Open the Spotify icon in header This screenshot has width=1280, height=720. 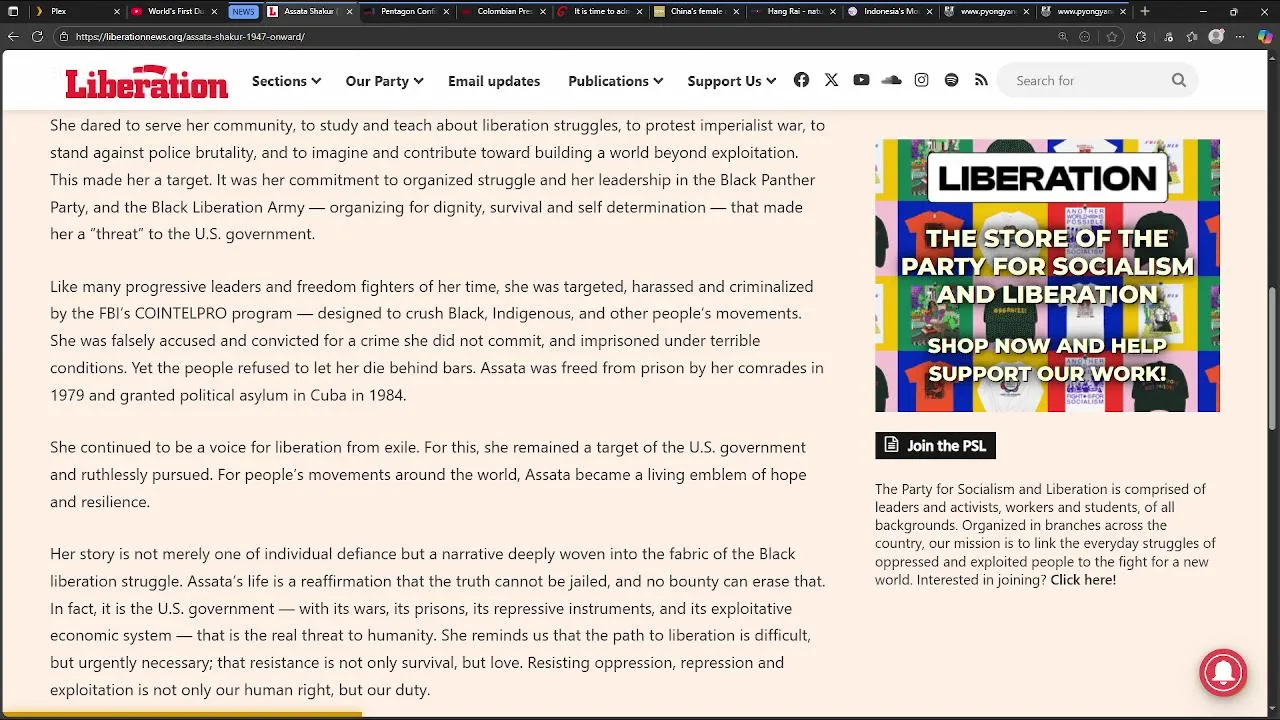951,80
